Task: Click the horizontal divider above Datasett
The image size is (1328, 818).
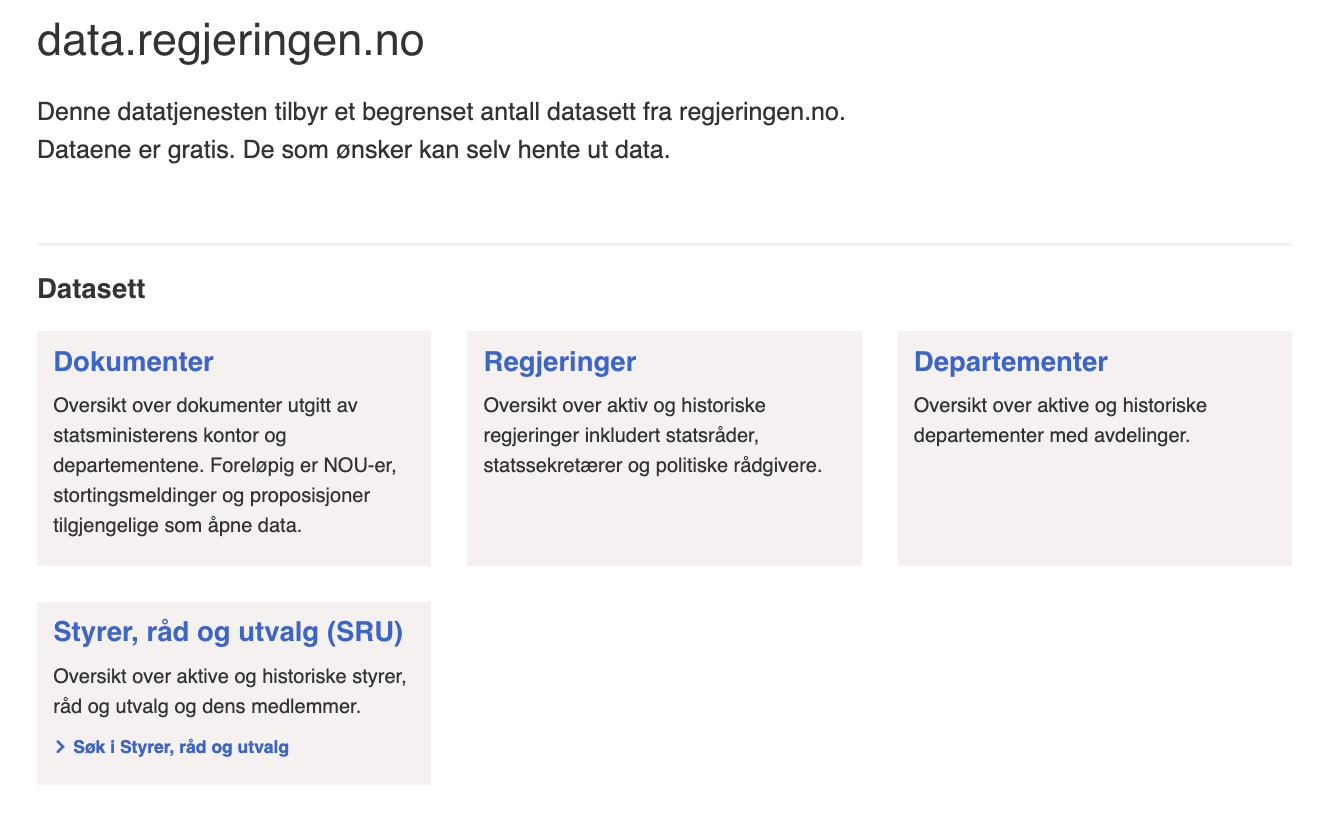Action: (x=664, y=244)
